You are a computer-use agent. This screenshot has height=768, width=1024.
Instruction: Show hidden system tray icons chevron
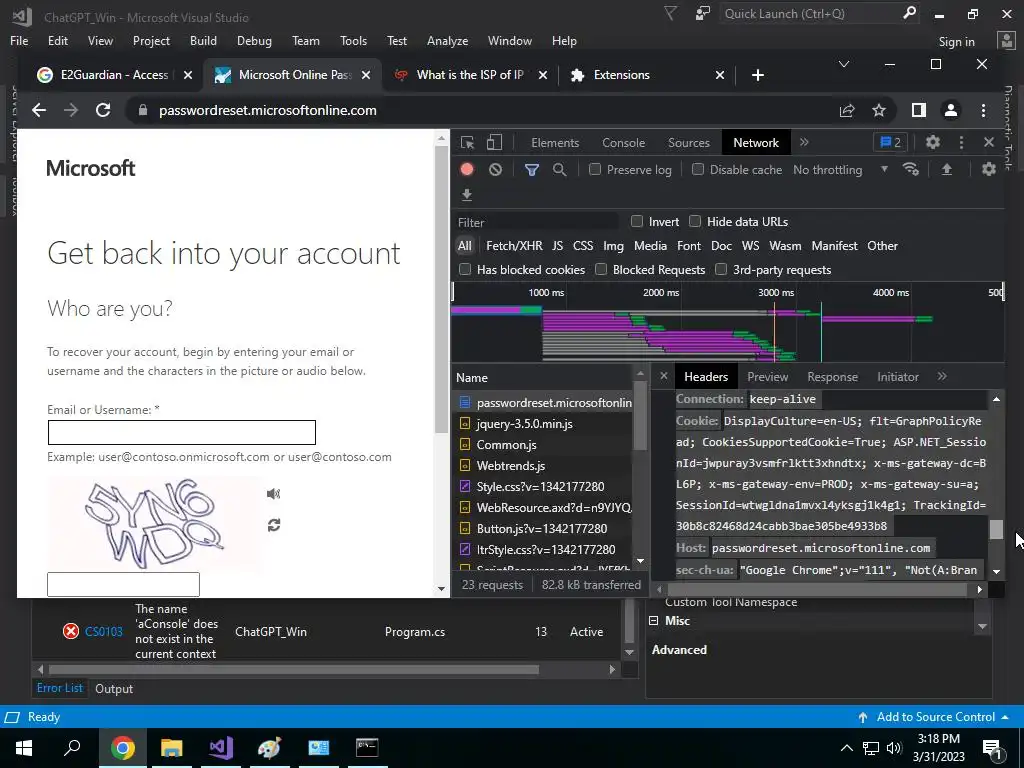pyautogui.click(x=846, y=748)
